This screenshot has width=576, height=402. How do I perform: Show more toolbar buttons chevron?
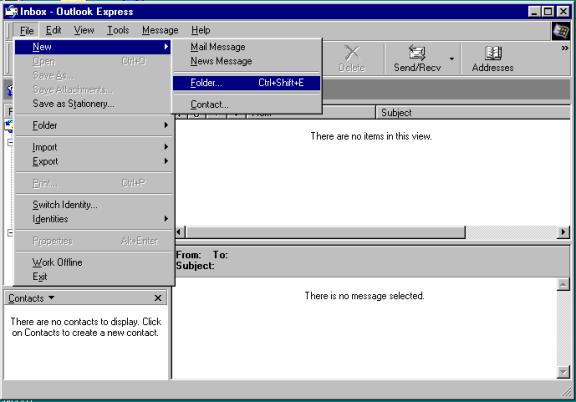[x=565, y=48]
